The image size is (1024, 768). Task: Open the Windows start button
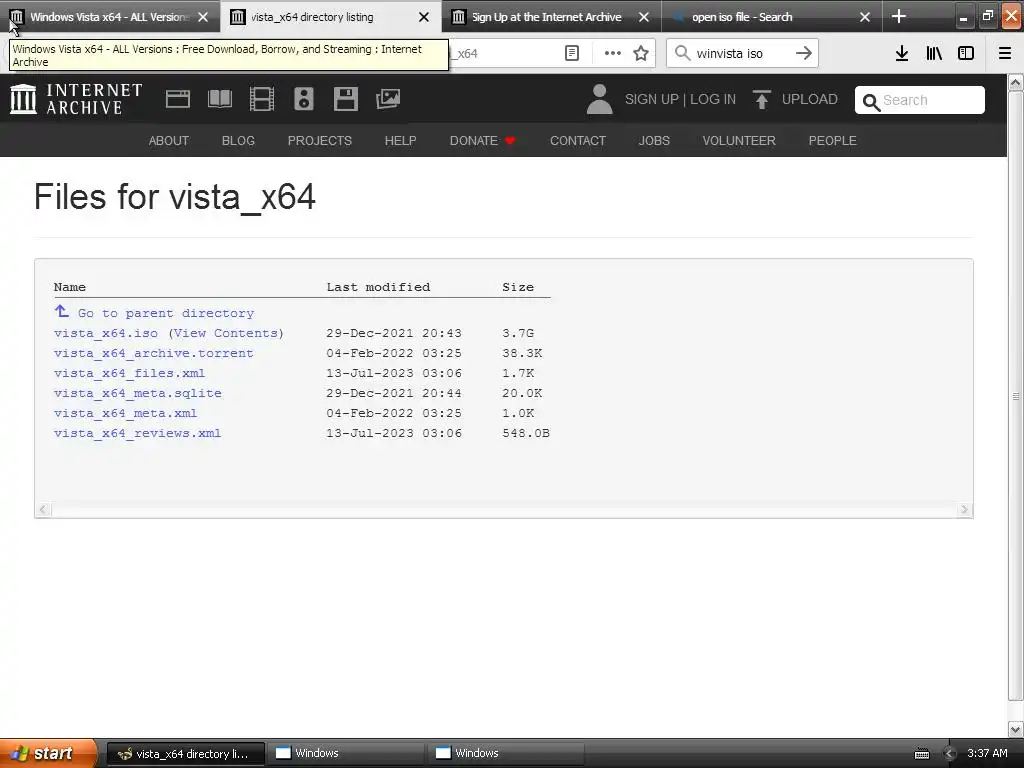[x=48, y=754]
